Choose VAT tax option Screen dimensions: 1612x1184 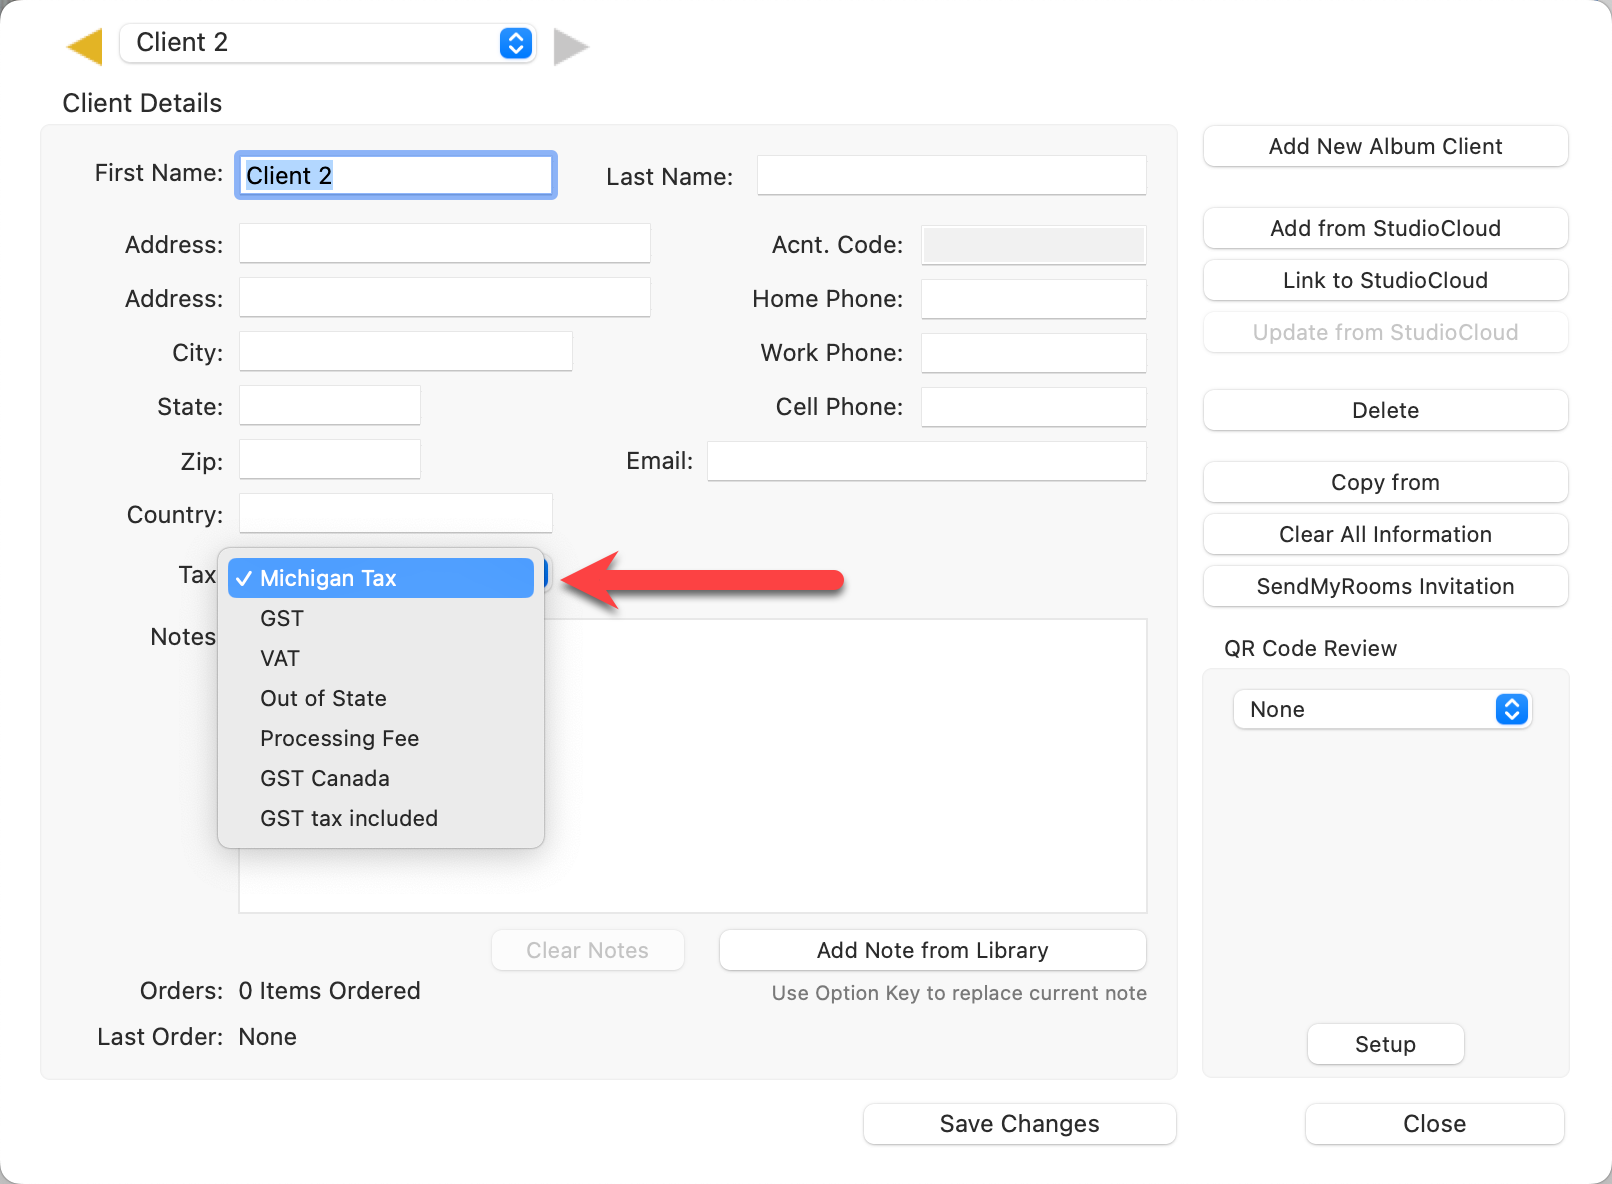[x=280, y=658]
